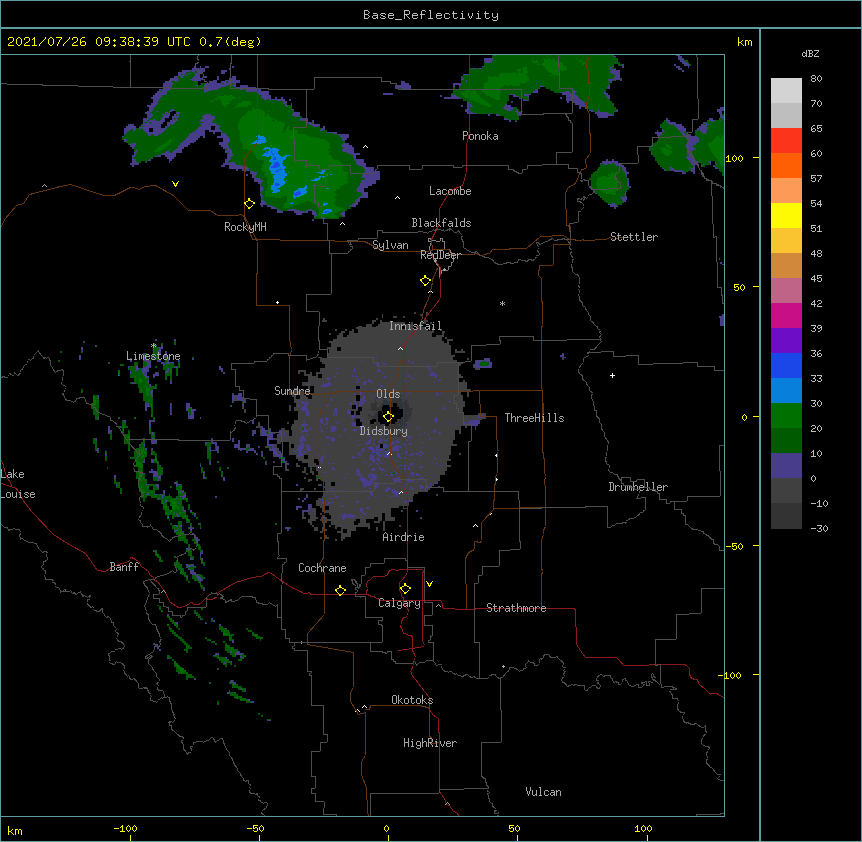Select the Vulcan label
This screenshot has width=862, height=842.
point(543,792)
